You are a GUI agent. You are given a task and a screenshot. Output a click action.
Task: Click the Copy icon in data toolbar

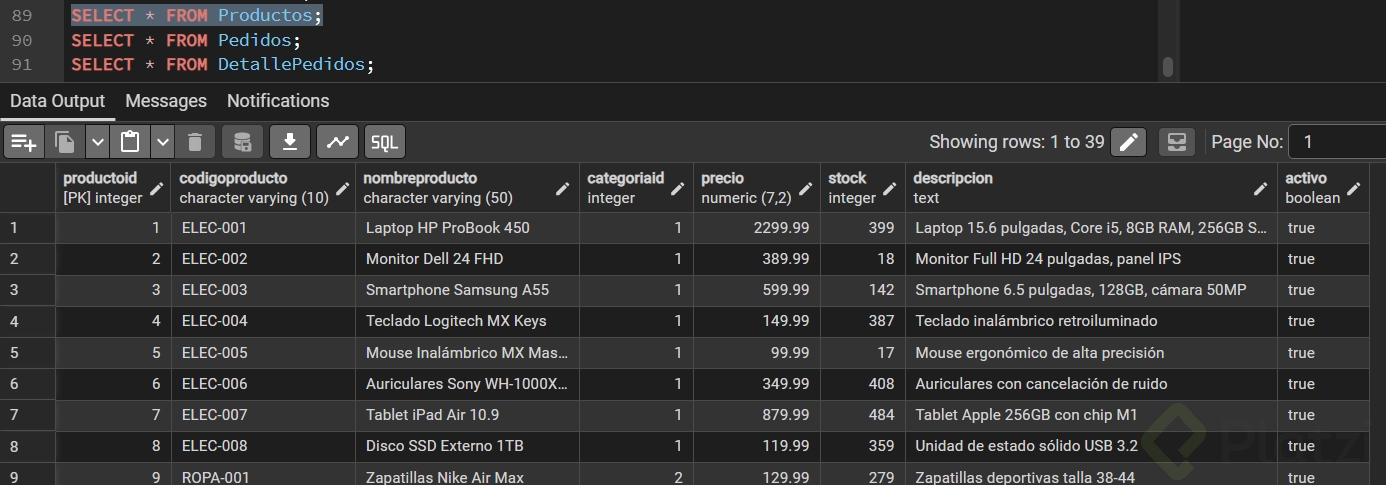click(65, 142)
